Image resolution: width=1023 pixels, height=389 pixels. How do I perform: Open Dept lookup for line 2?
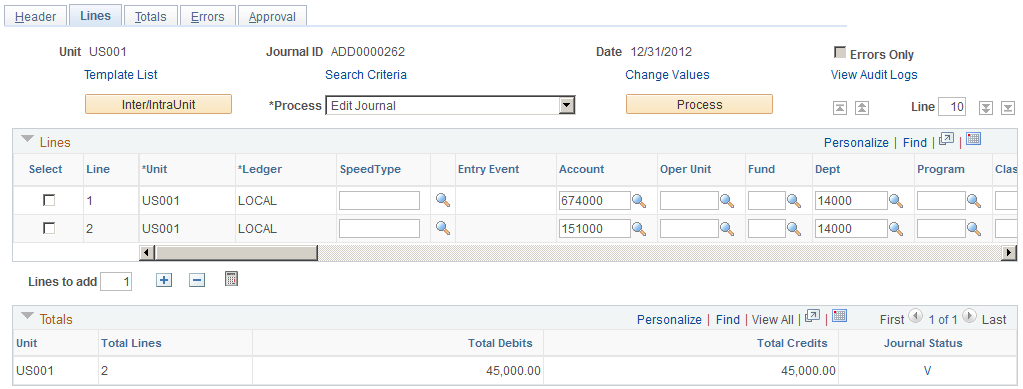(x=896, y=229)
